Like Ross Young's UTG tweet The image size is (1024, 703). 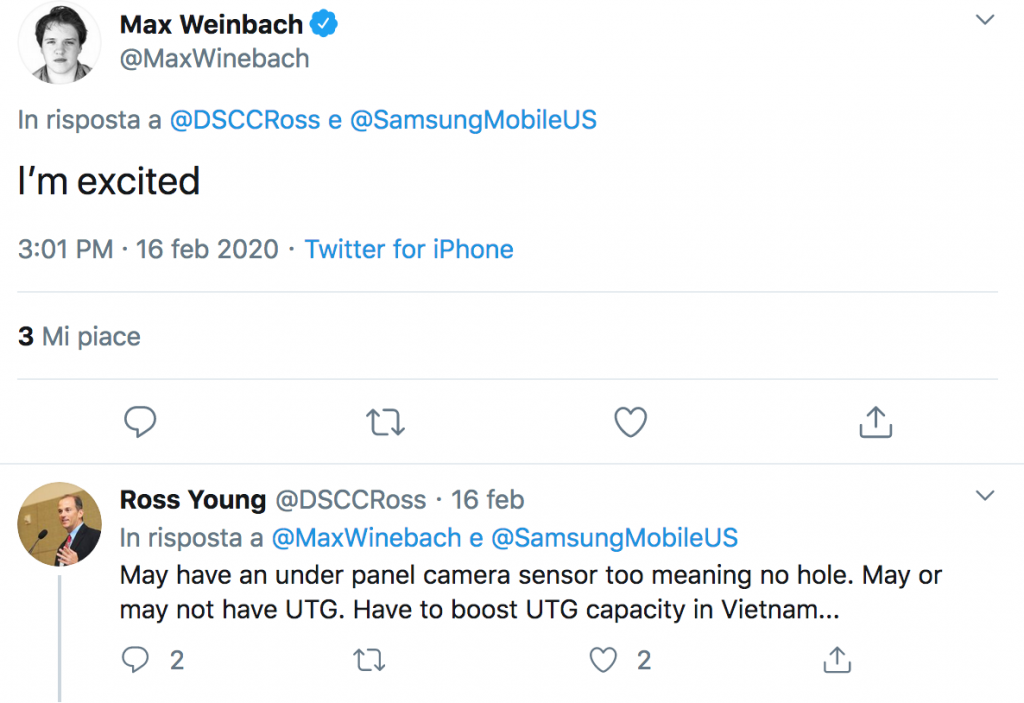pyautogui.click(x=603, y=659)
